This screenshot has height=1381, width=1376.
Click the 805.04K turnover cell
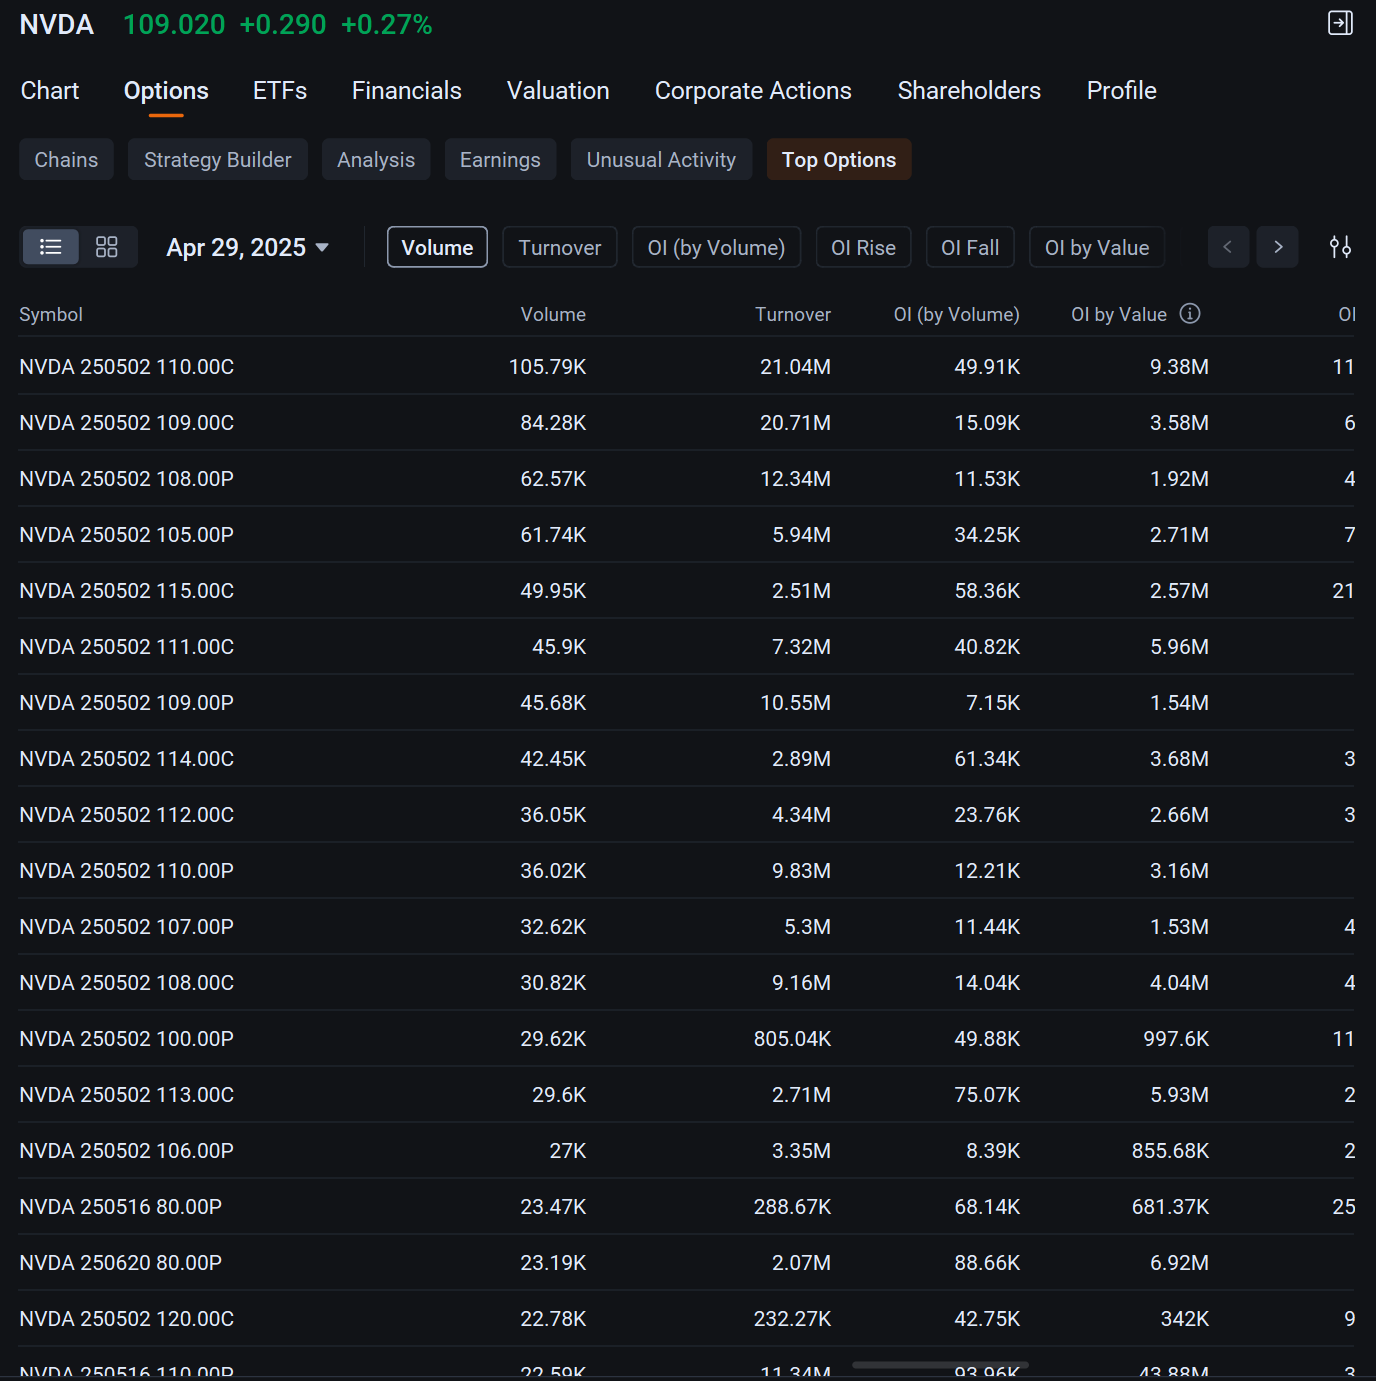click(x=792, y=1039)
